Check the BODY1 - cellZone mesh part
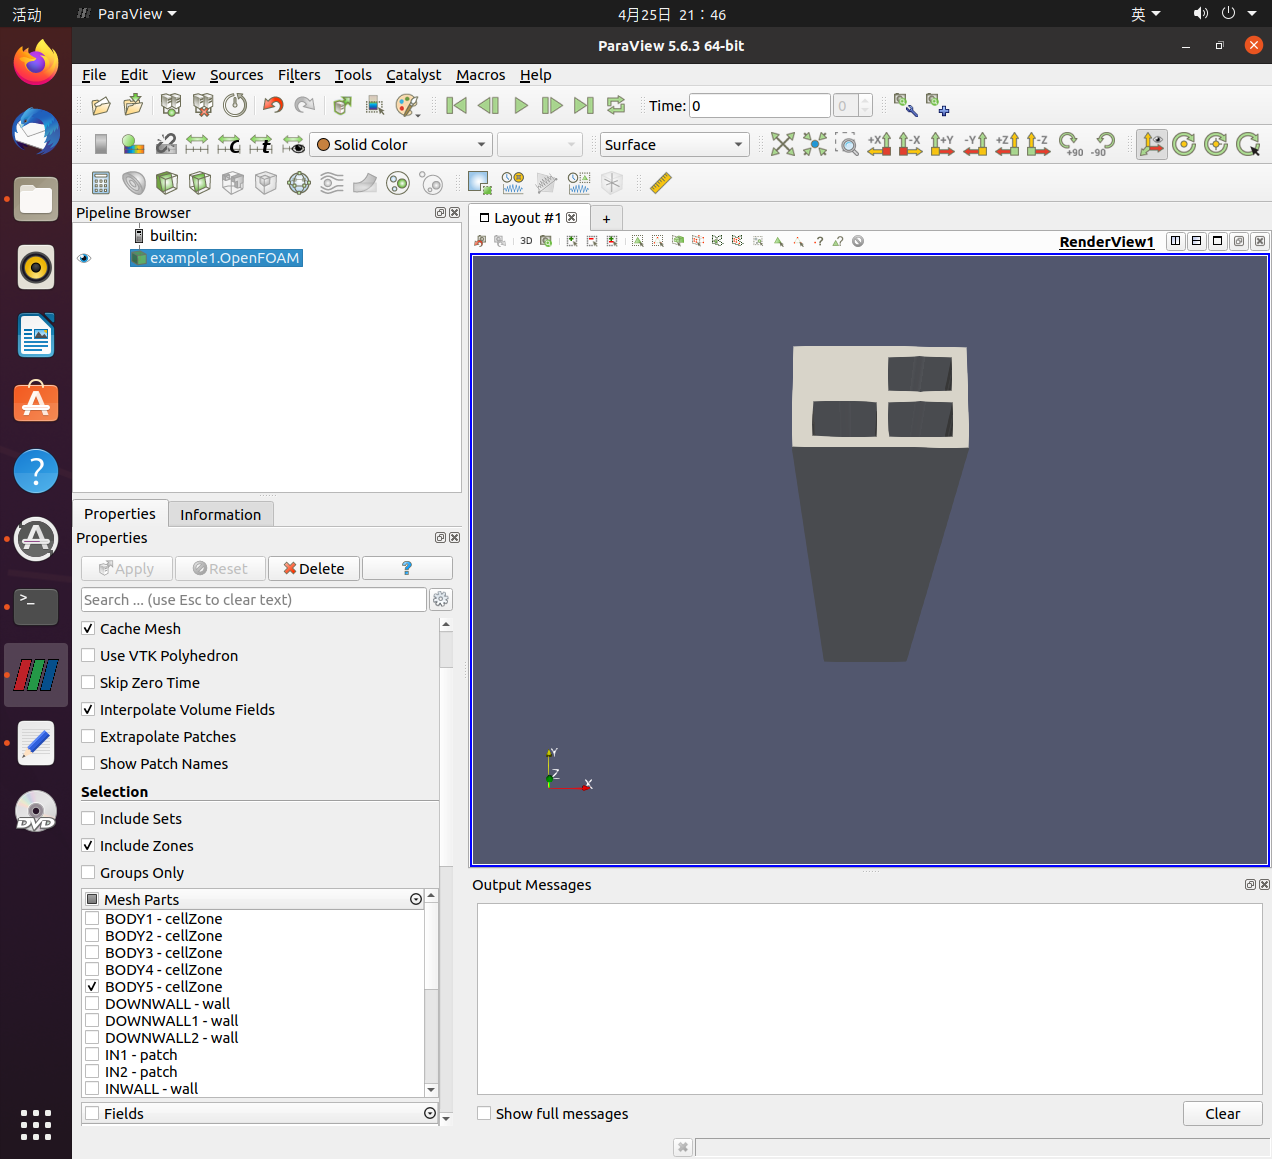 pyautogui.click(x=92, y=919)
